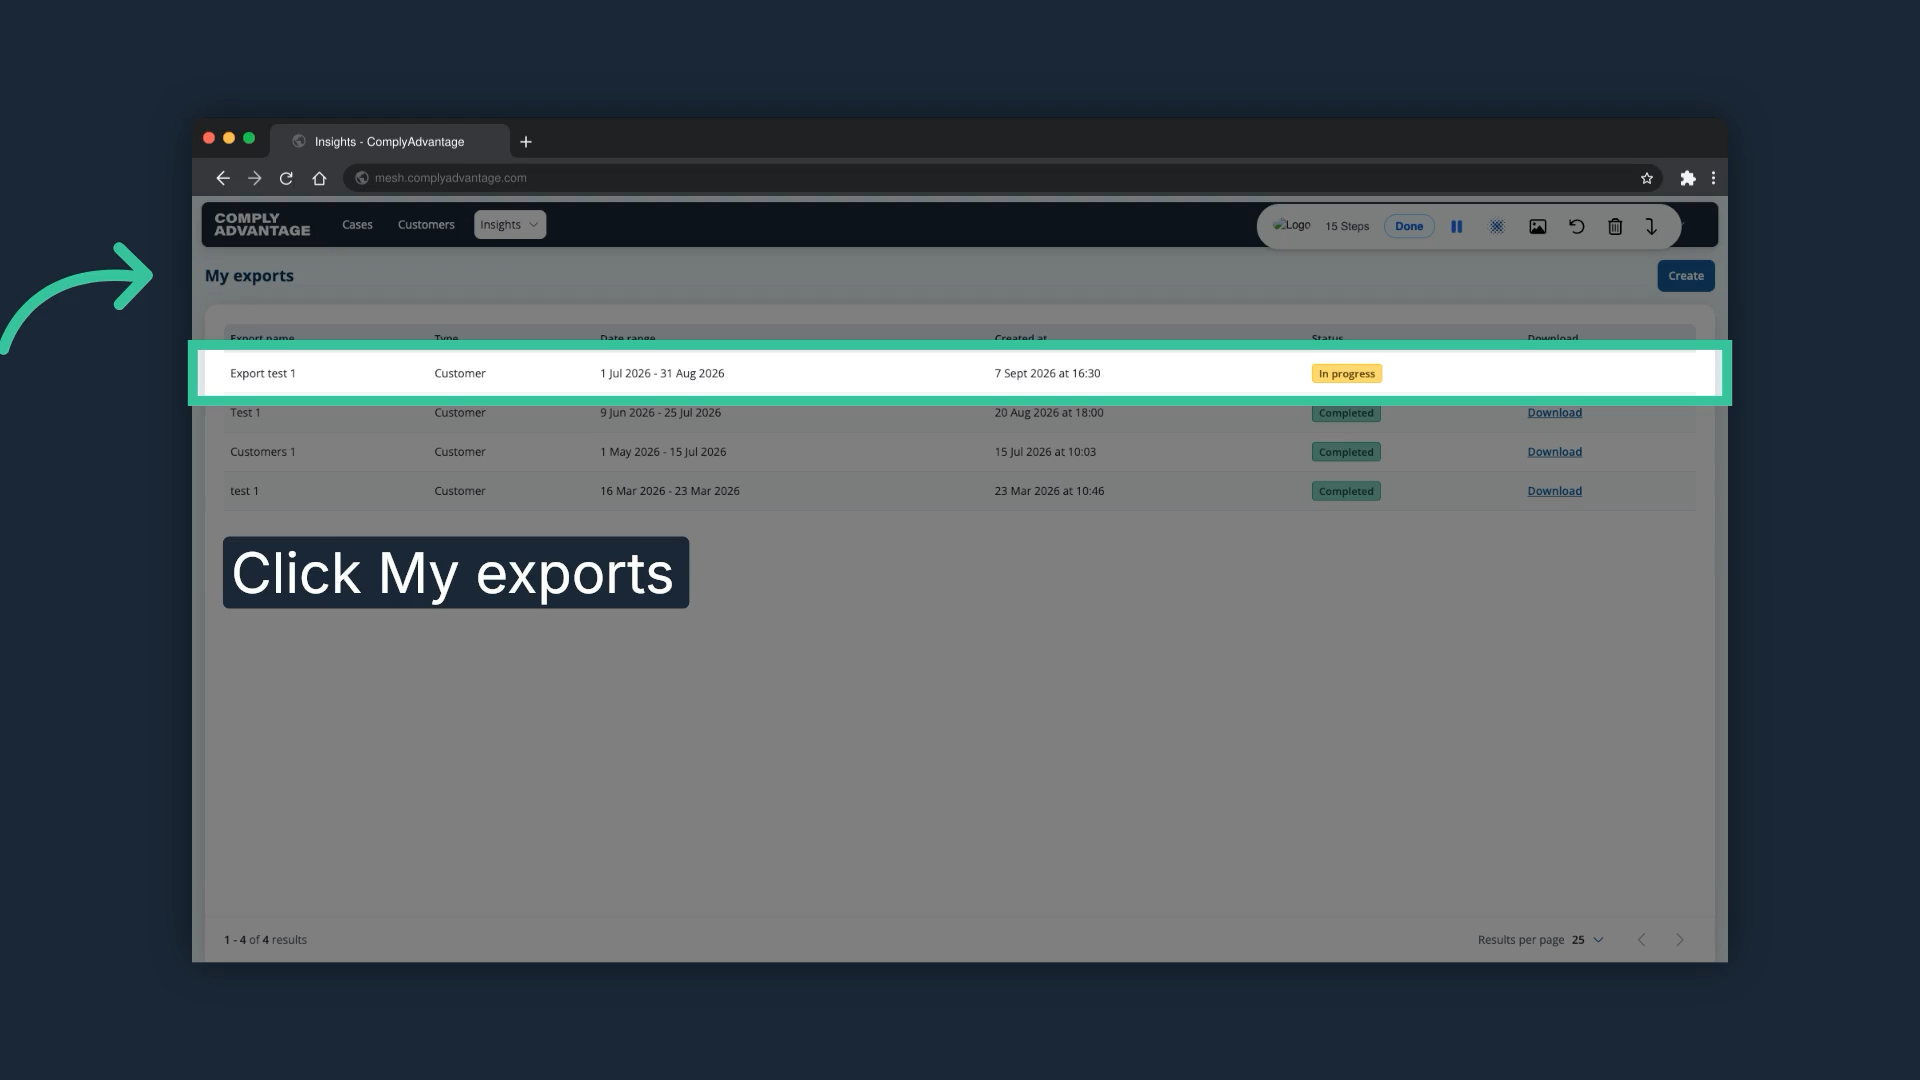Screen dimensions: 1920x1080
Task: Open the browser extensions puzzle icon
Action: 1688,178
